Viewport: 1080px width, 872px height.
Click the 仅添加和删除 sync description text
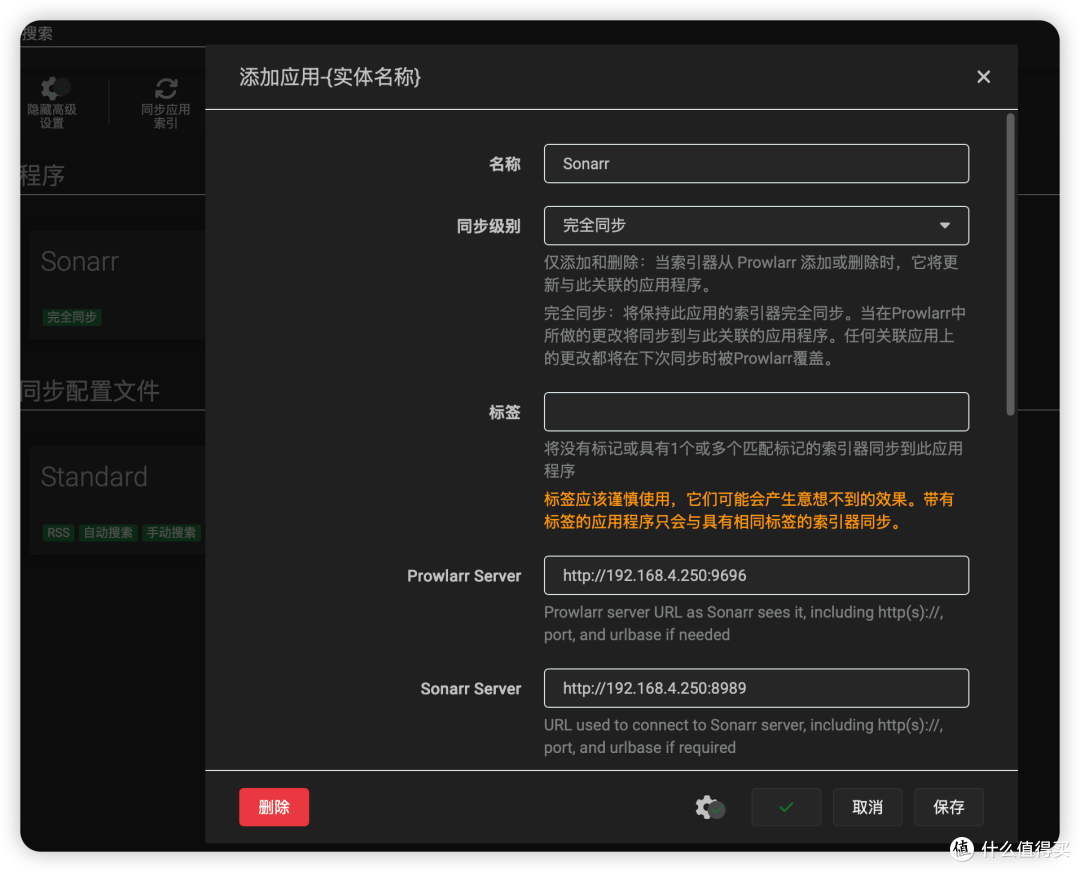coord(751,273)
